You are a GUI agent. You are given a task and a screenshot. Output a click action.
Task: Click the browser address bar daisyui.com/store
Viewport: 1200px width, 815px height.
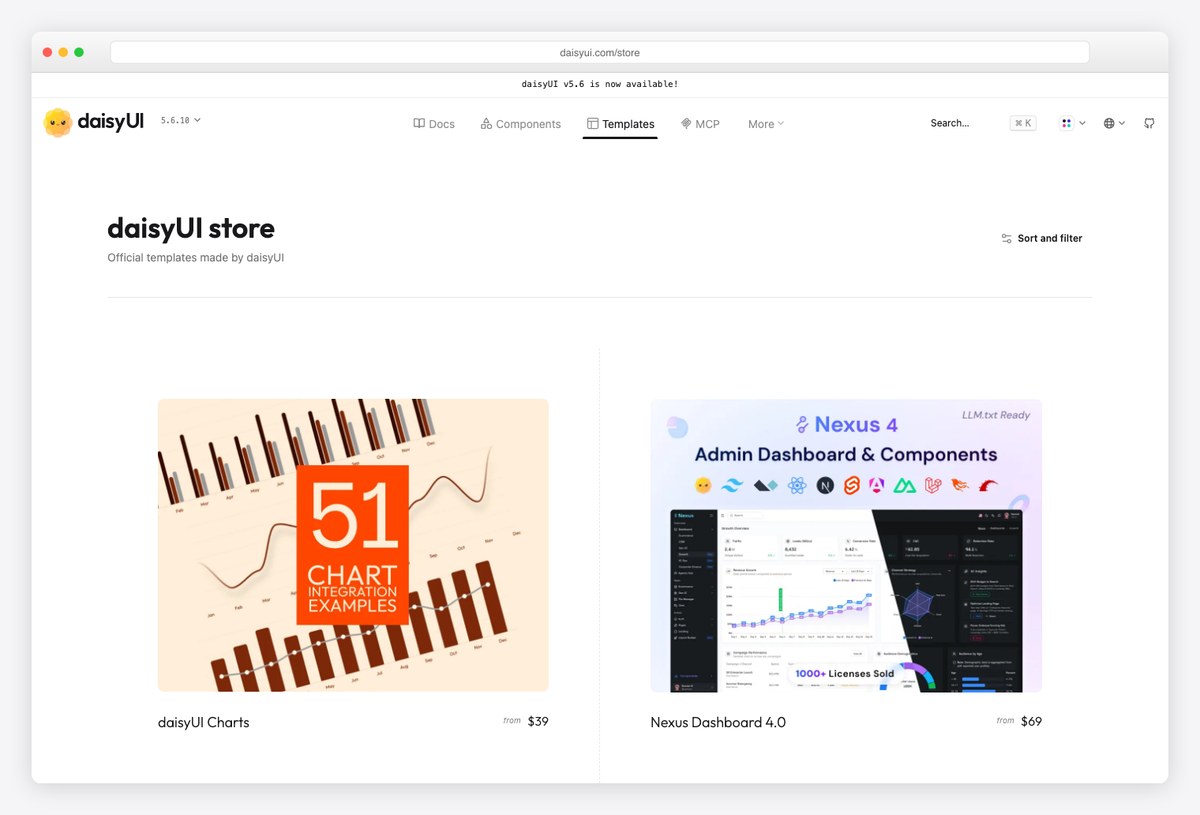tap(600, 52)
